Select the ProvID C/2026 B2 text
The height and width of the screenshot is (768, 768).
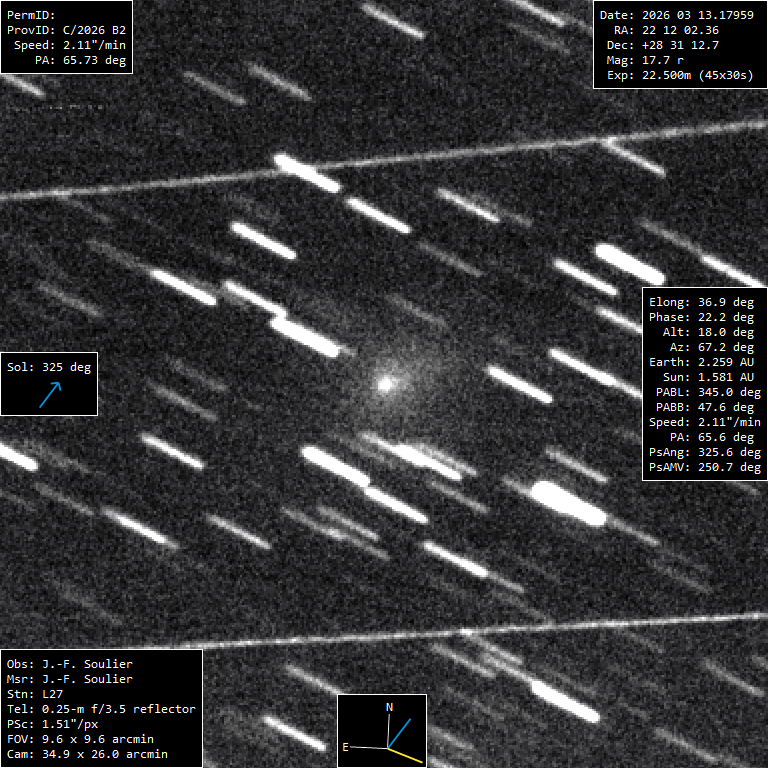66,30
